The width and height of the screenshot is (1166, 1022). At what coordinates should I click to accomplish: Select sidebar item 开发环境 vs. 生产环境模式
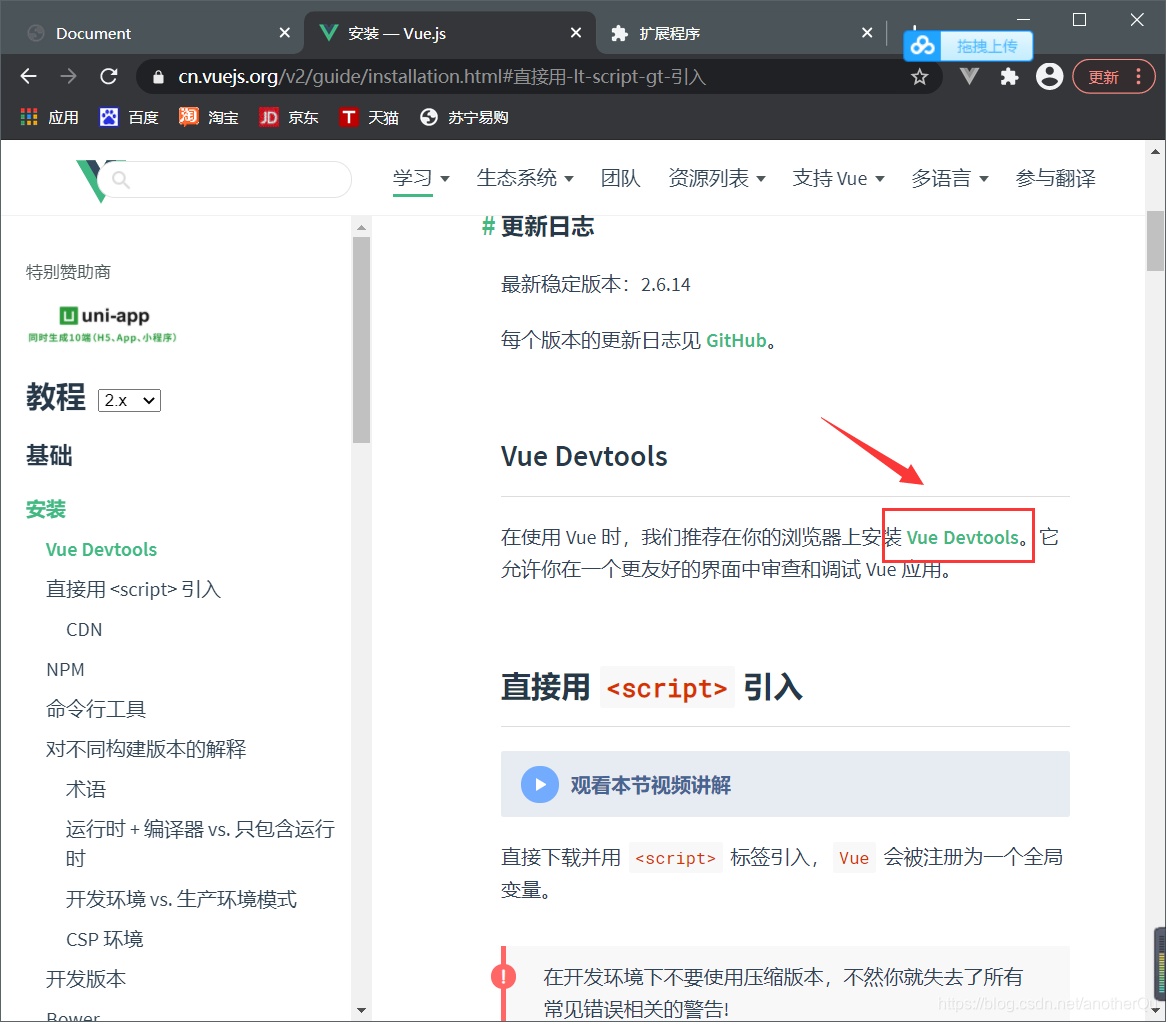coord(181,899)
